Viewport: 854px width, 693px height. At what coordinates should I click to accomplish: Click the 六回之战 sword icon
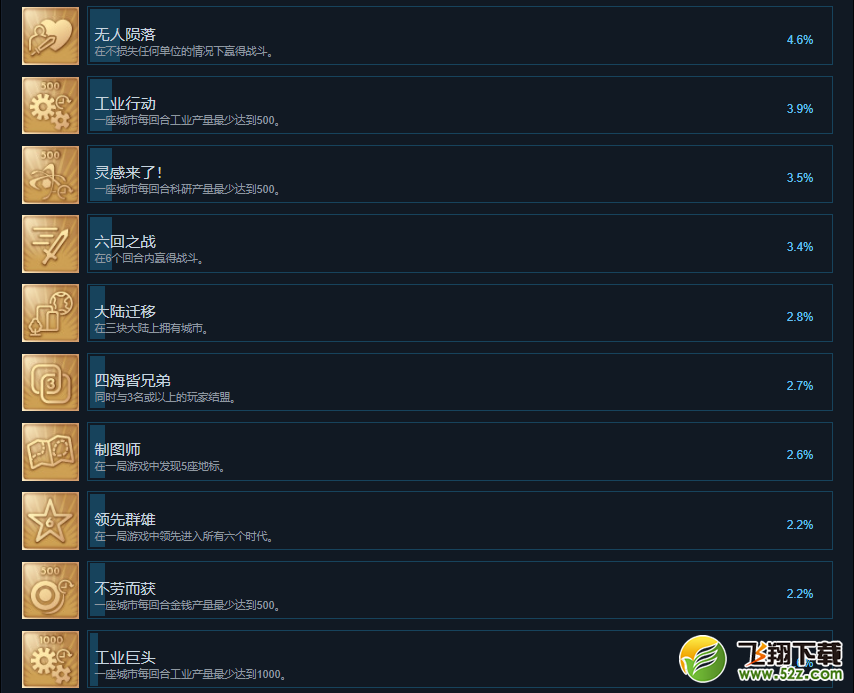point(50,244)
